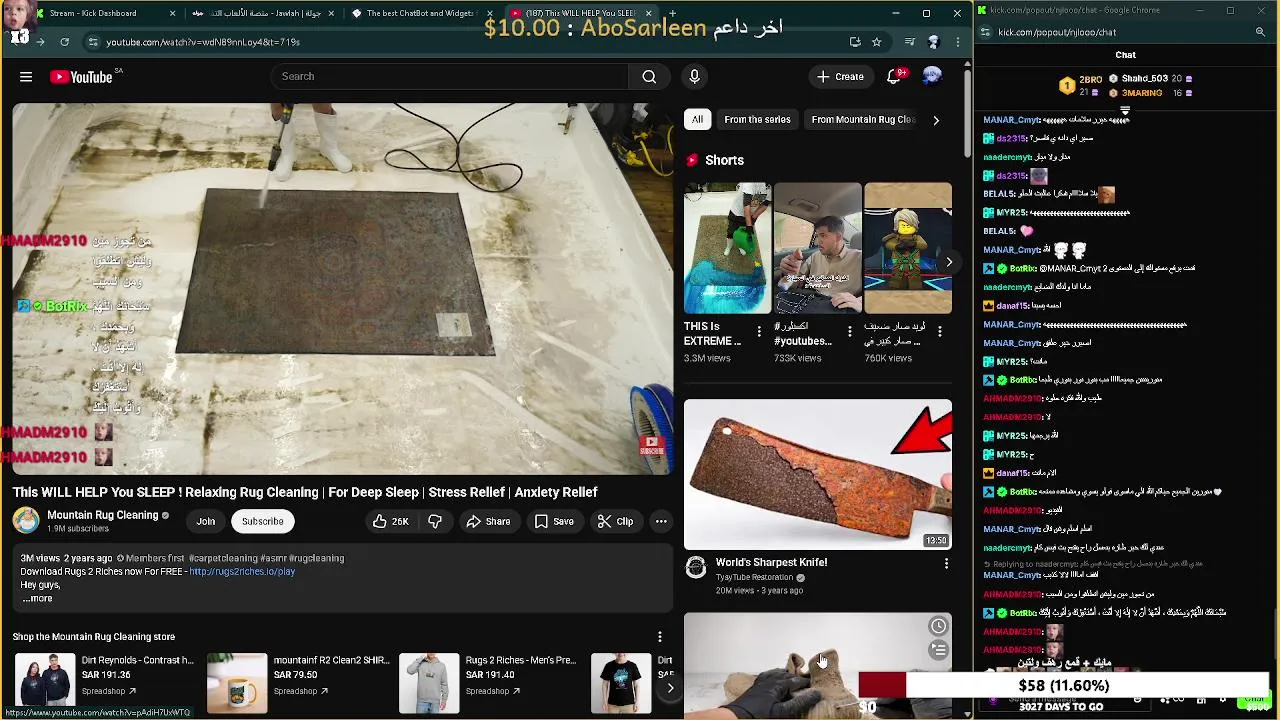Click the Join membership button
Image resolution: width=1280 pixels, height=720 pixels.
pyautogui.click(x=205, y=521)
